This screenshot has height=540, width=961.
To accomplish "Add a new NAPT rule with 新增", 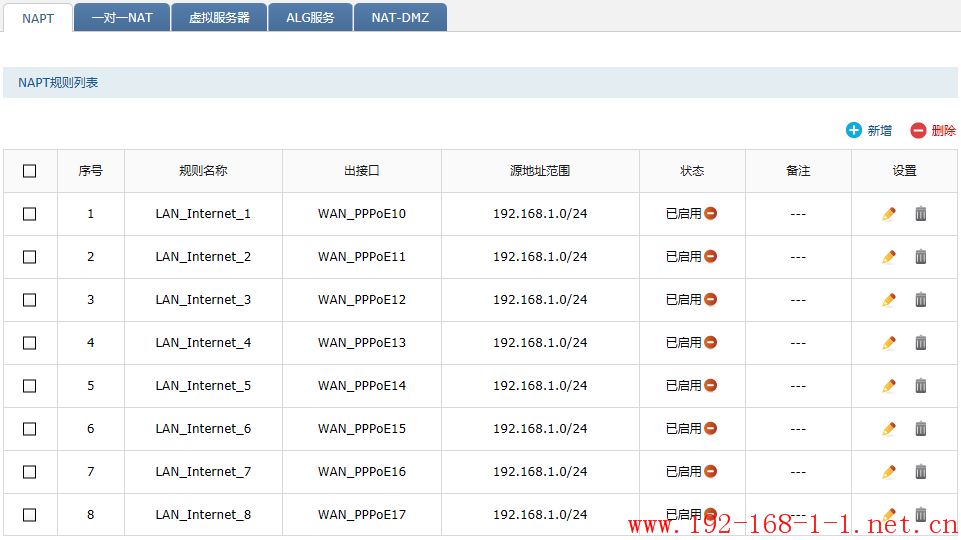I will point(869,130).
